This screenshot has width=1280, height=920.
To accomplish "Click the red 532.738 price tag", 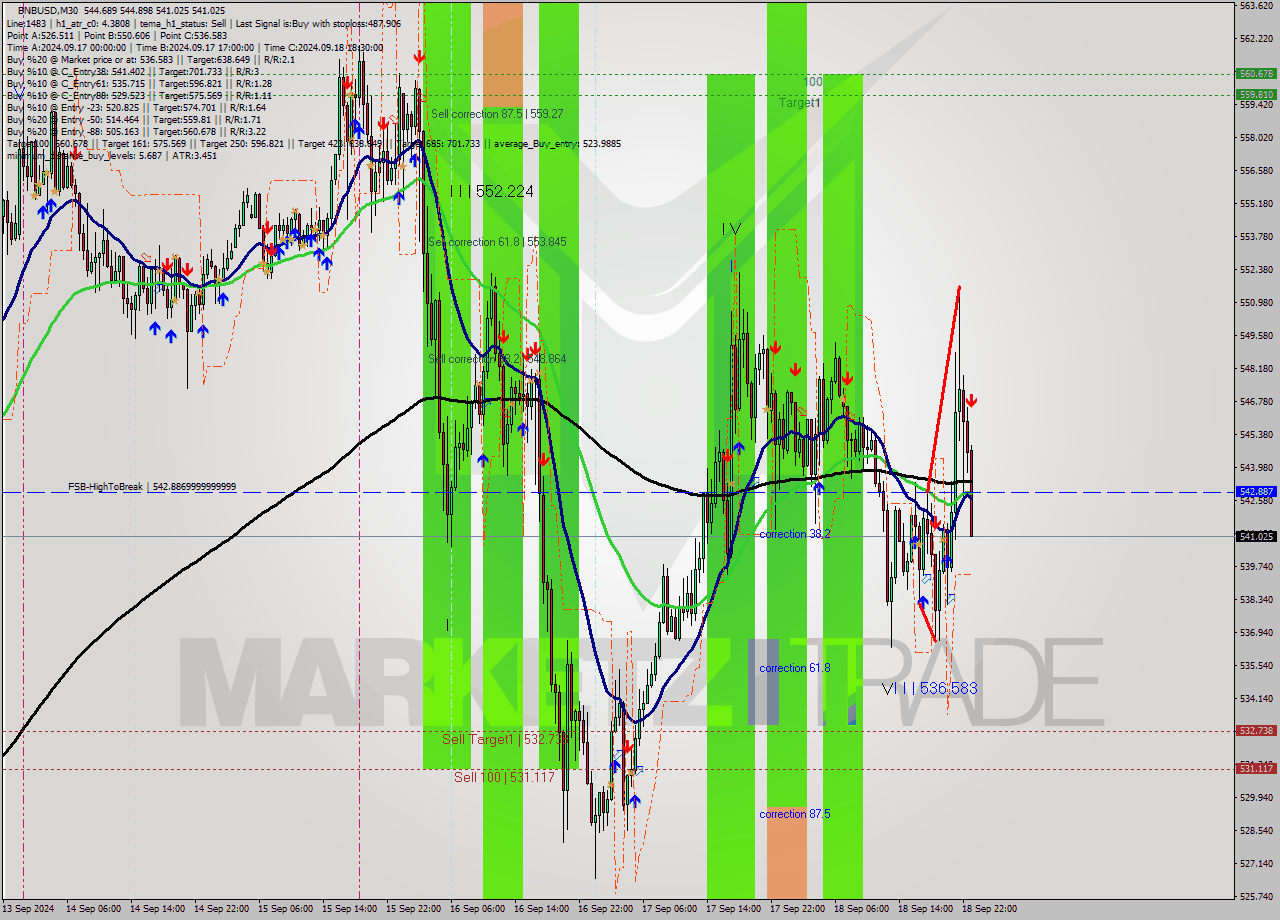I will pyautogui.click(x=1256, y=731).
